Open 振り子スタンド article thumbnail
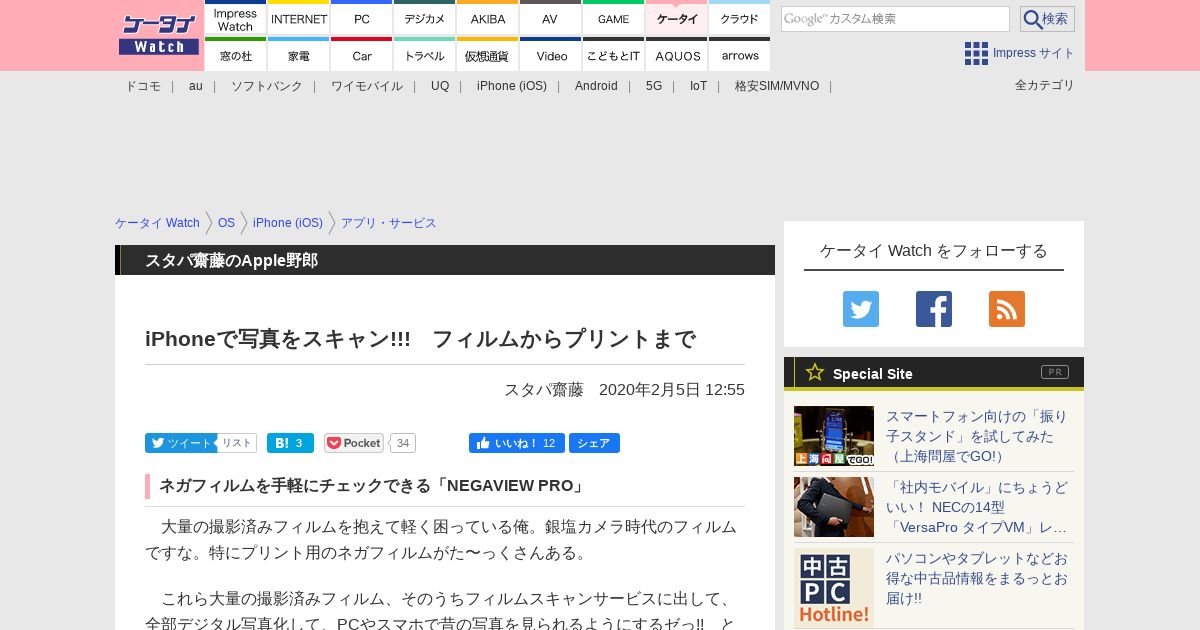 click(x=834, y=436)
